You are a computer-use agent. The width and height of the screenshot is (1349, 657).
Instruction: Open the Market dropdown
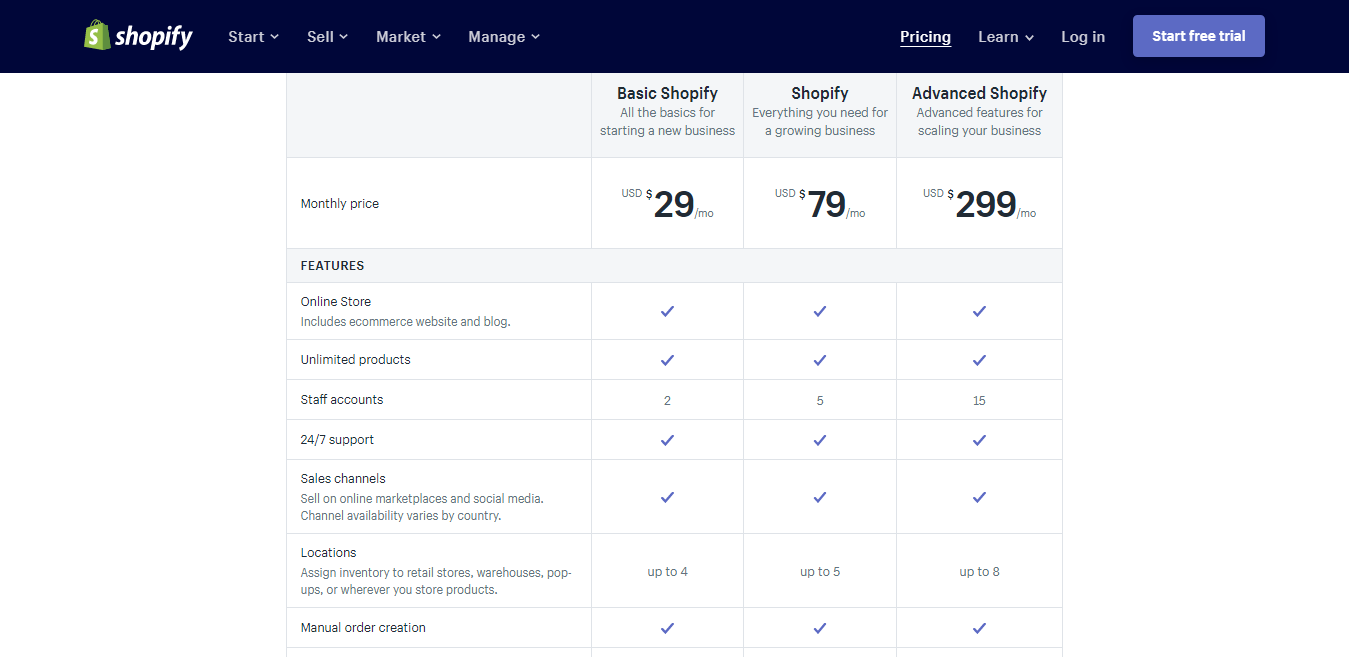(x=407, y=36)
